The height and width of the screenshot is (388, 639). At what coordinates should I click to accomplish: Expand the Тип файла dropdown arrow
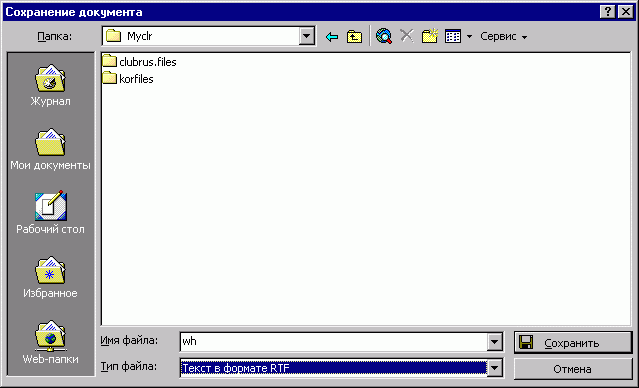(494, 368)
